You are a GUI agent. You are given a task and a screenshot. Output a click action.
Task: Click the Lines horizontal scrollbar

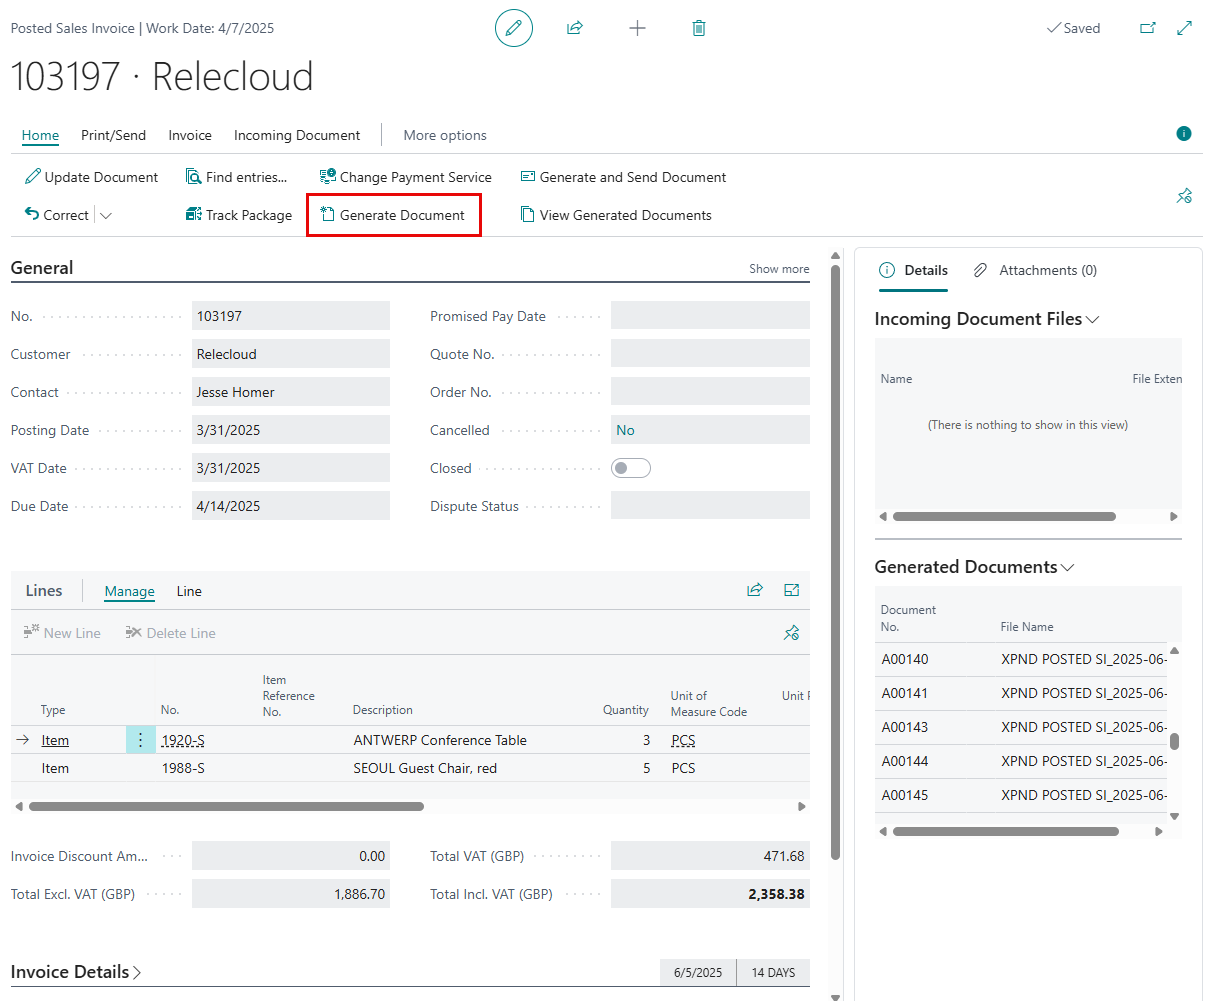coord(226,806)
